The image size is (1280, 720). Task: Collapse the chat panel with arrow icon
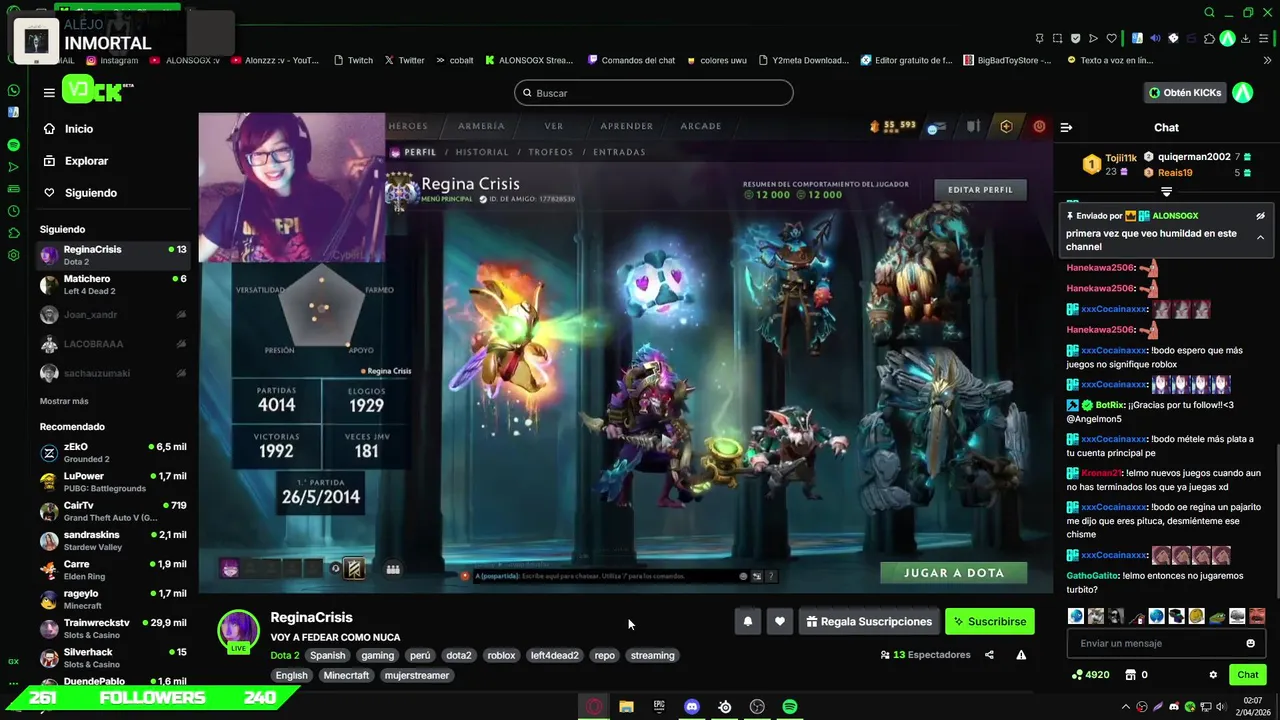1066,128
